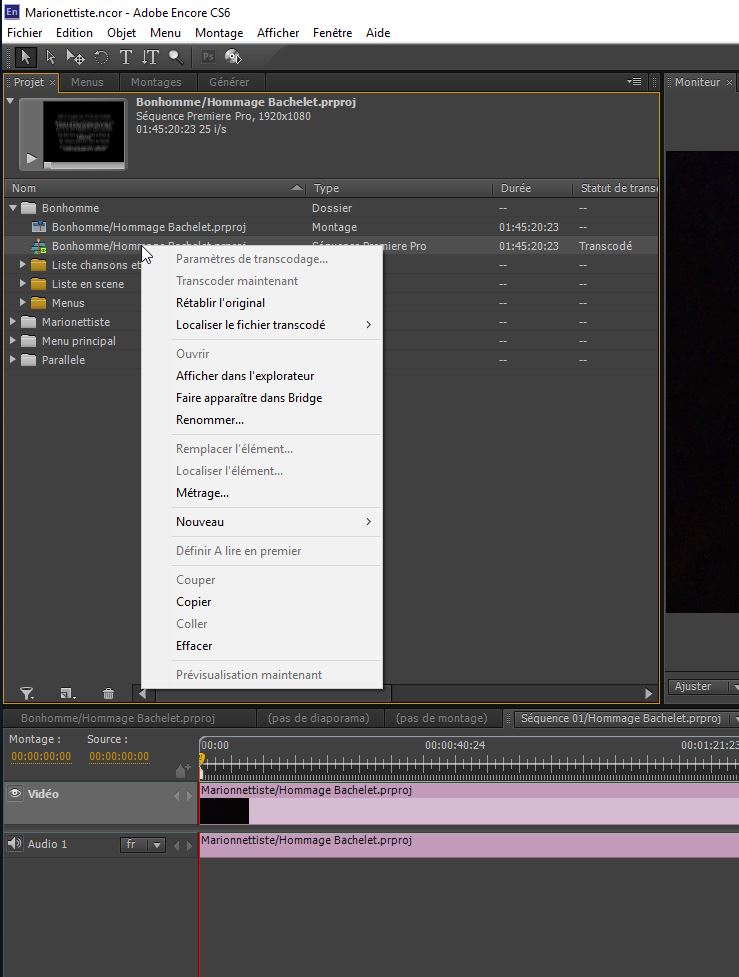This screenshot has height=977, width=739.
Task: Click the preview thumbnail play button
Action: tap(31, 158)
